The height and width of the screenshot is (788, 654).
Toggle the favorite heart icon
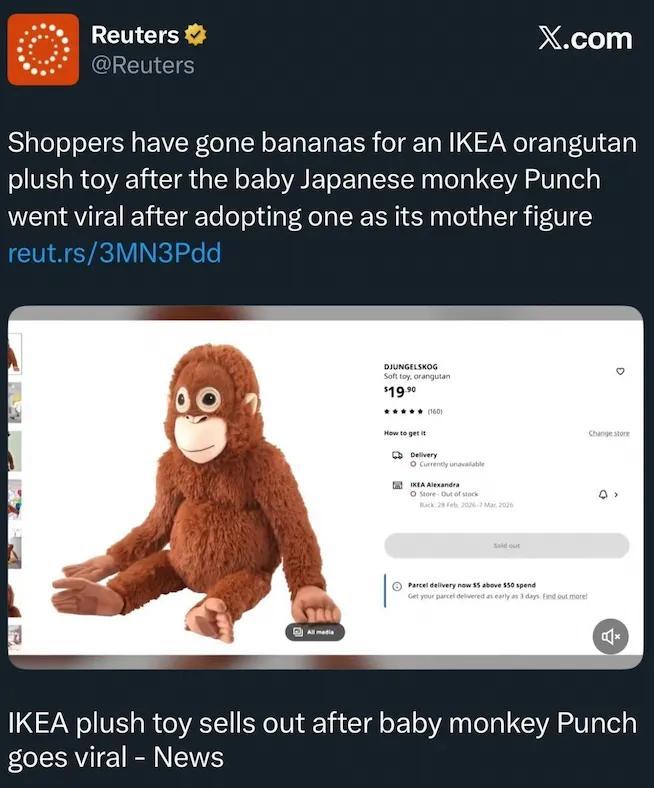click(620, 371)
